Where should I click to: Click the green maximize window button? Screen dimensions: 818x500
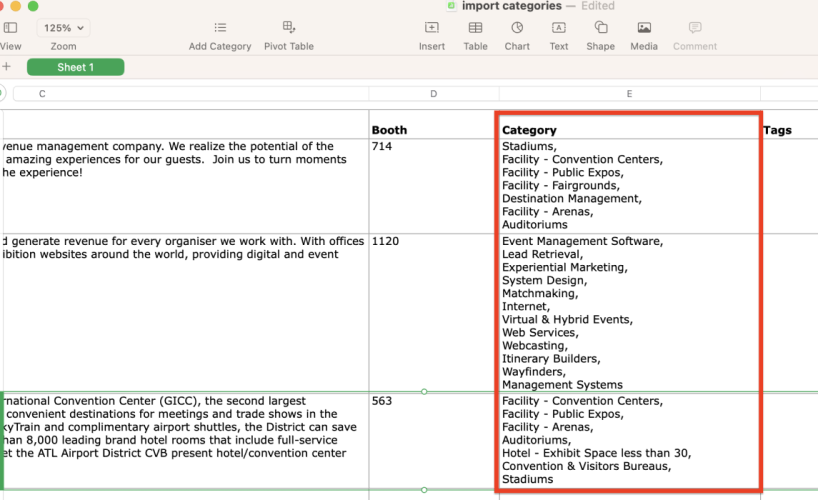(33, 6)
